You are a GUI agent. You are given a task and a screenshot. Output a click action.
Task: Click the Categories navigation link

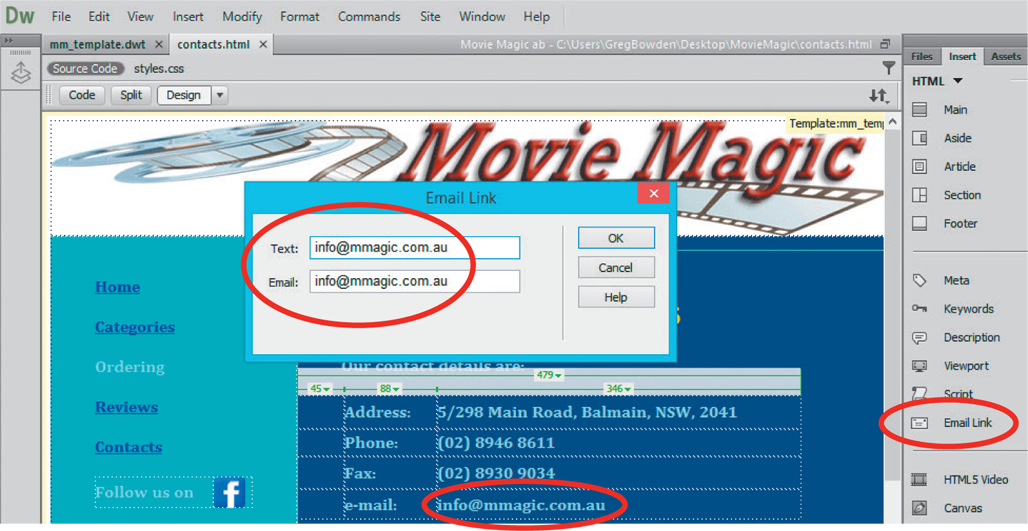click(135, 327)
